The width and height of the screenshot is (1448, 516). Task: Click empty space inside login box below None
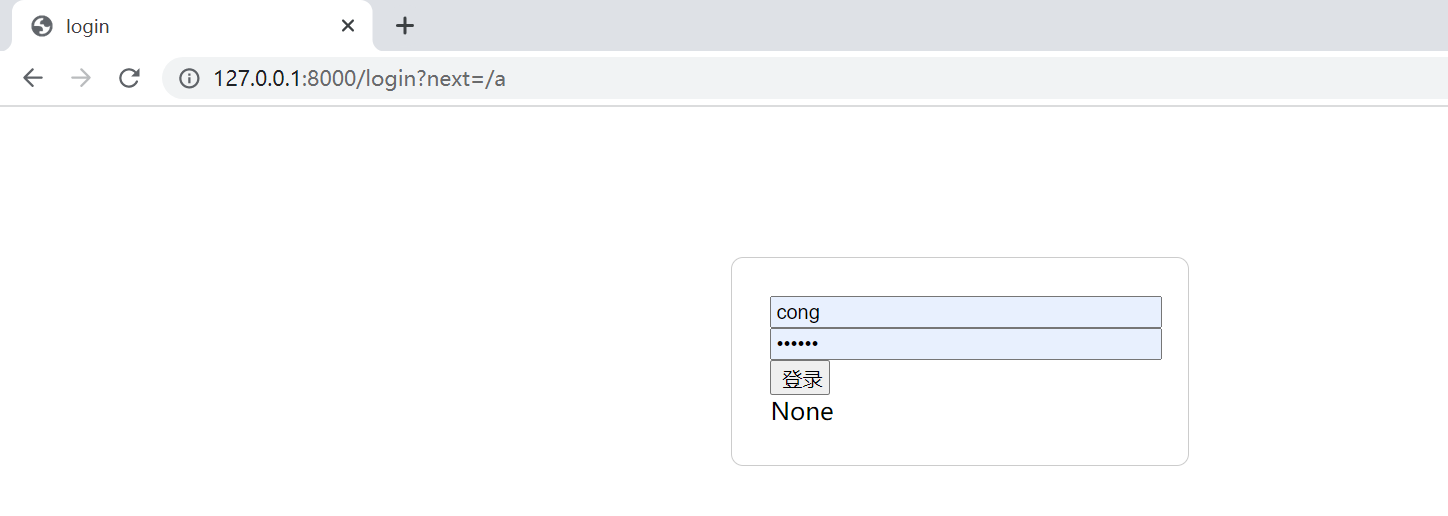coord(960,445)
